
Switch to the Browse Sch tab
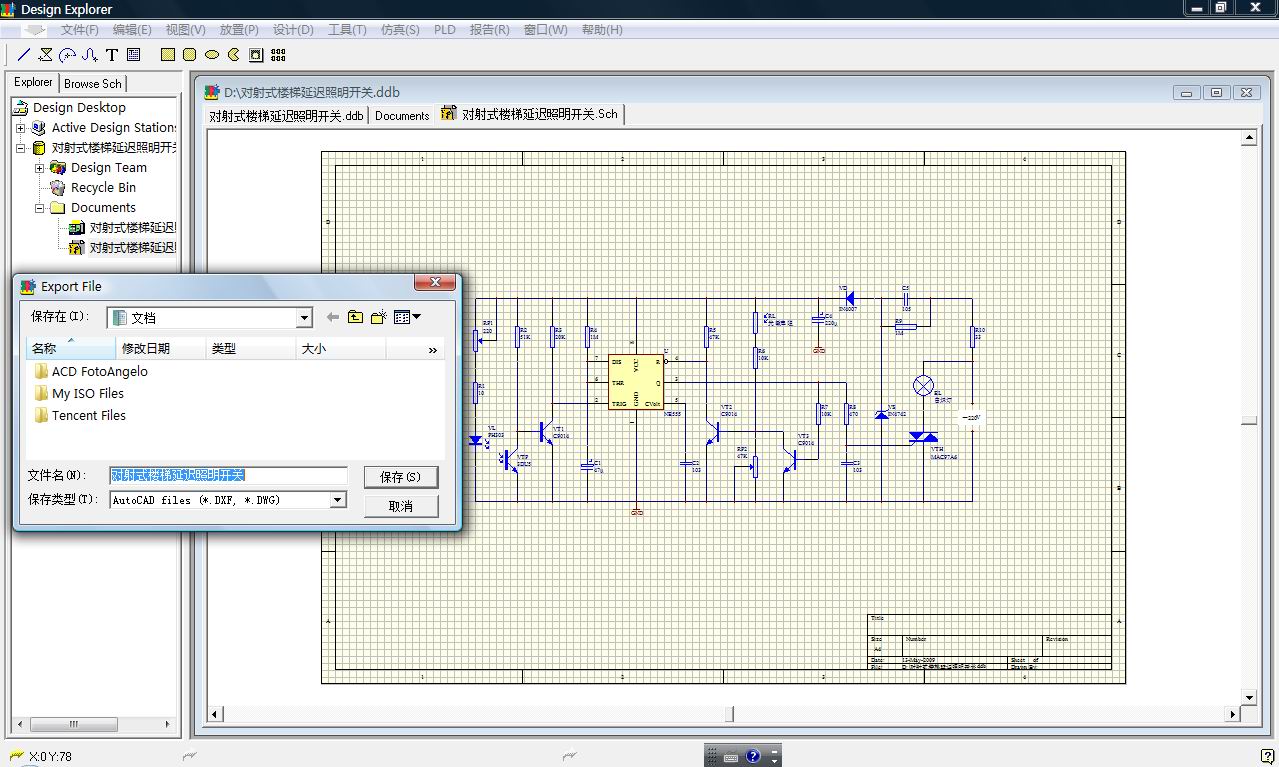click(93, 84)
